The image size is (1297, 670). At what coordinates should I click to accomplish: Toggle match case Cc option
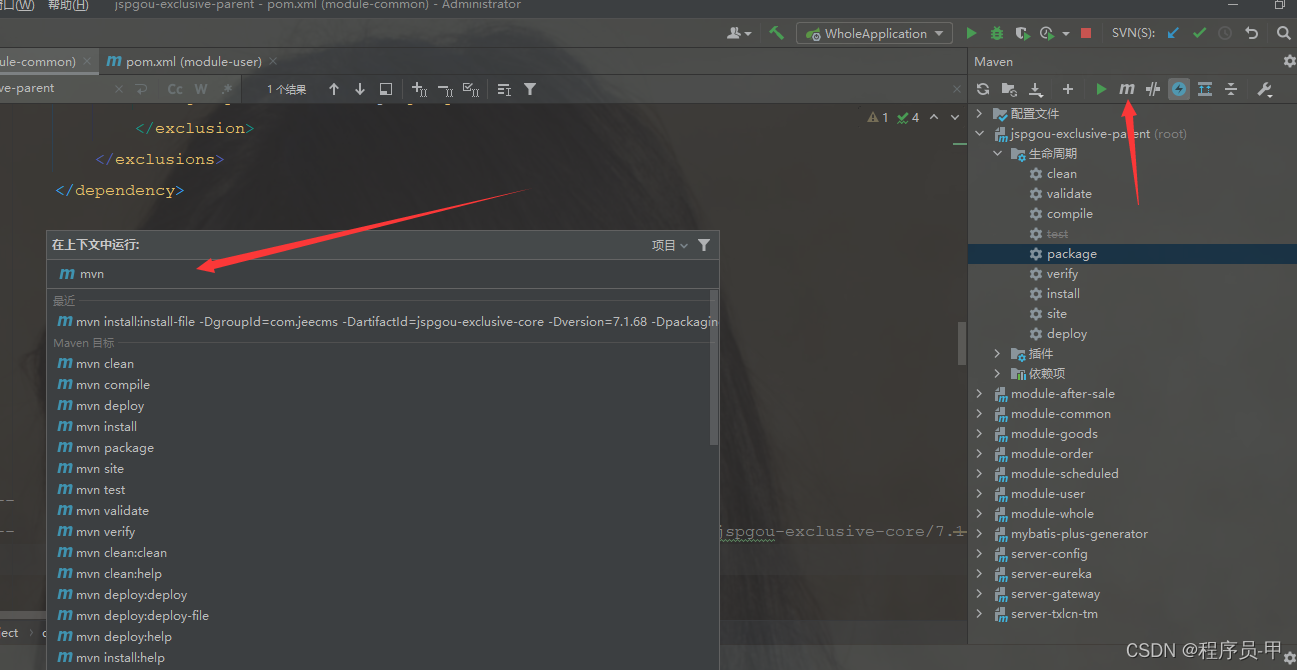[175, 89]
